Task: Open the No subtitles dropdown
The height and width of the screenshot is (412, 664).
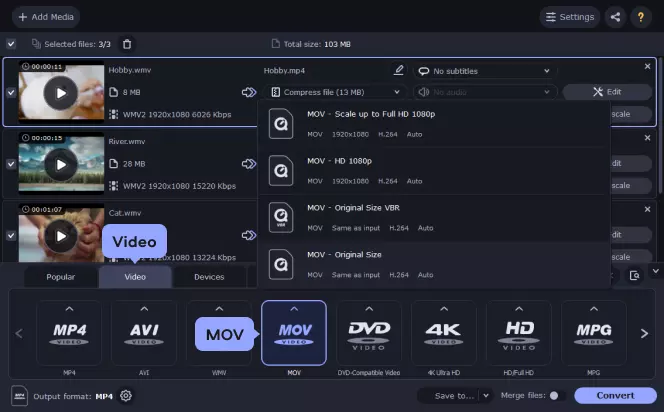Action: click(484, 71)
